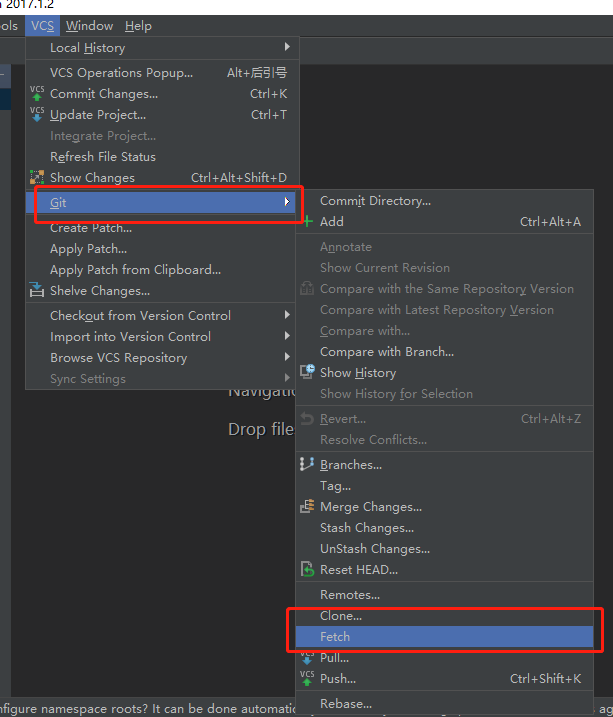The height and width of the screenshot is (717, 613).
Task: Select Browse VCS Repository
Action: tap(162, 358)
